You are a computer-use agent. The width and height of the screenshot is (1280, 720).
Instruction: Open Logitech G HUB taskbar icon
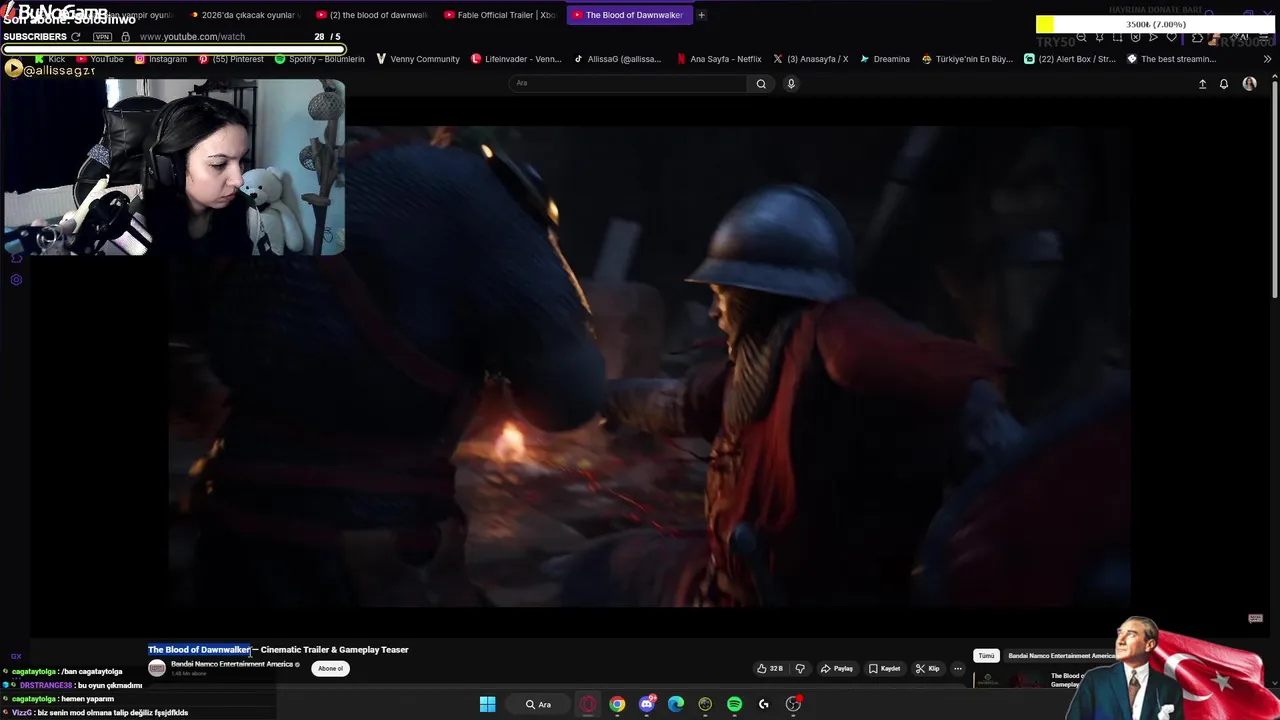click(x=764, y=704)
